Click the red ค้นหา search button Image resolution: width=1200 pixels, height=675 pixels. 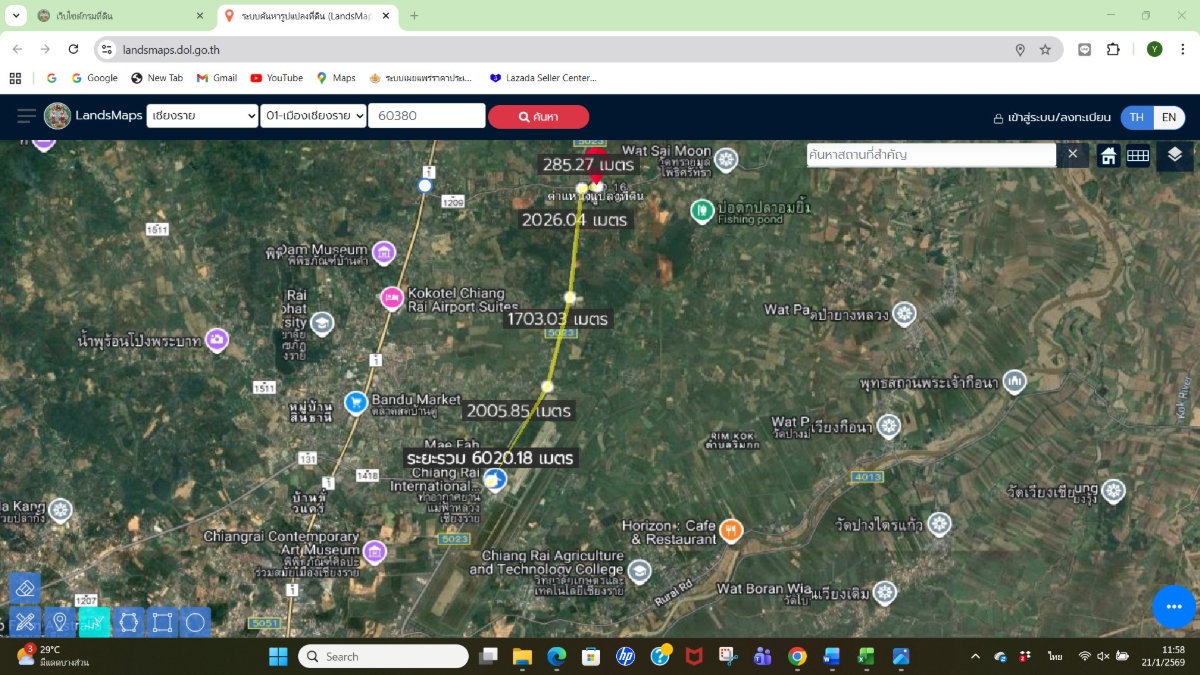538,117
